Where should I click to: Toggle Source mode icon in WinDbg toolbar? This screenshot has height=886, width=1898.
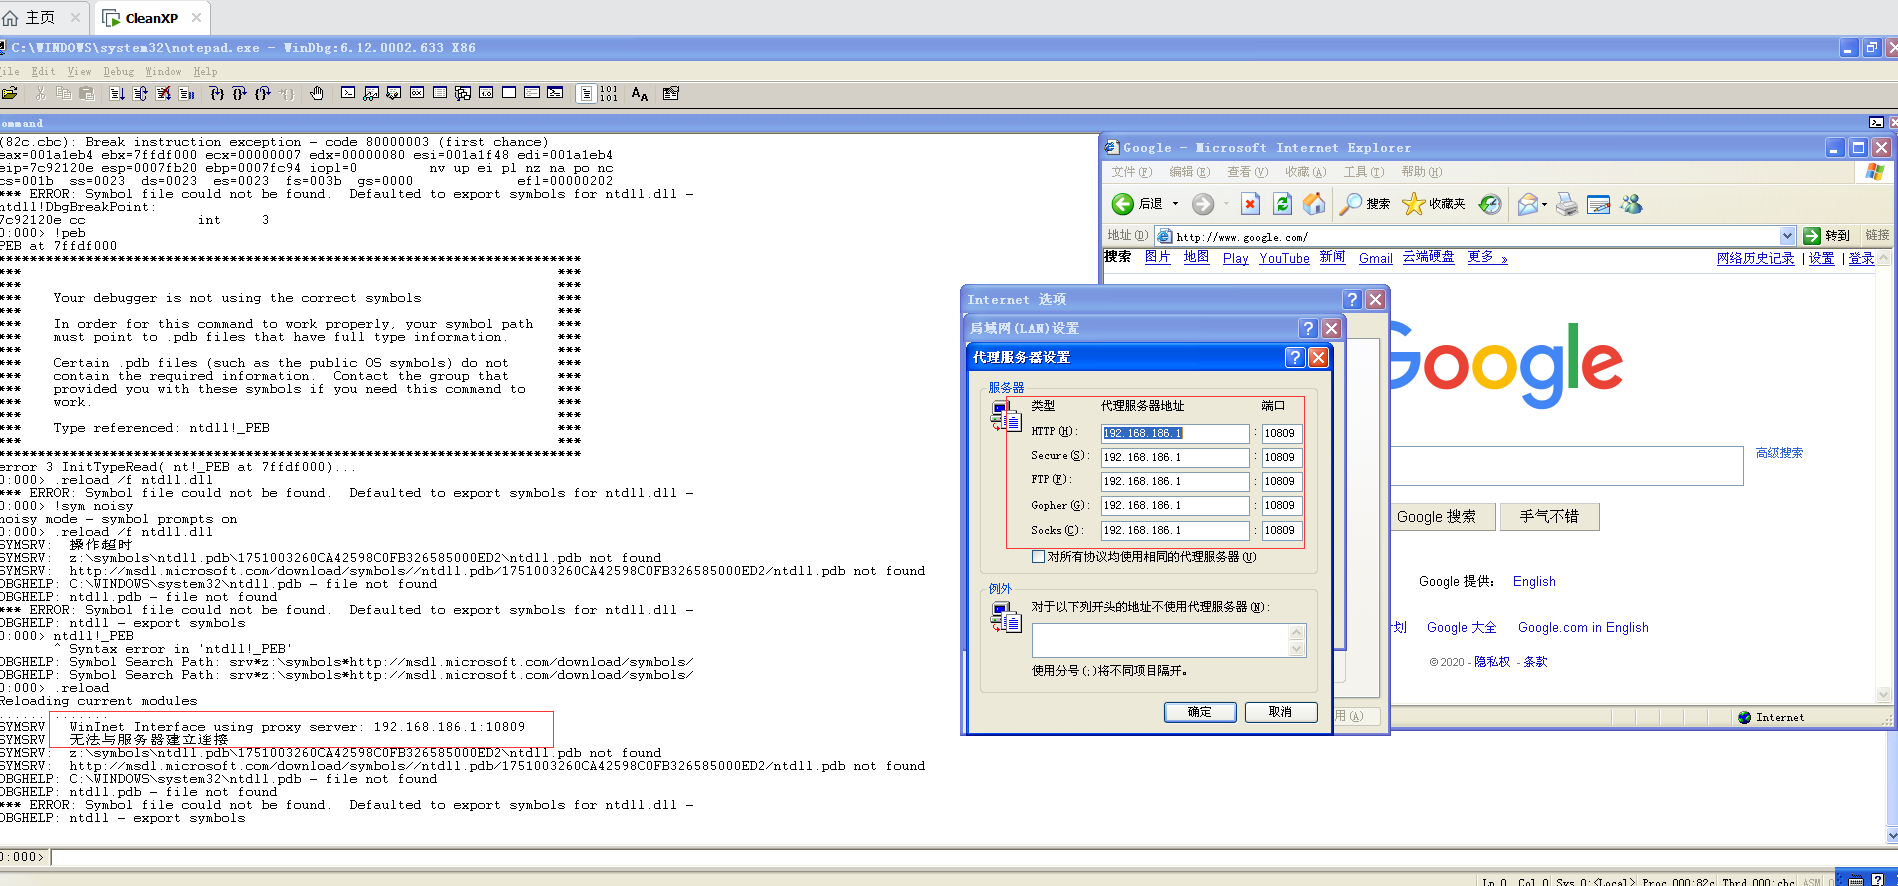pyautogui.click(x=586, y=93)
